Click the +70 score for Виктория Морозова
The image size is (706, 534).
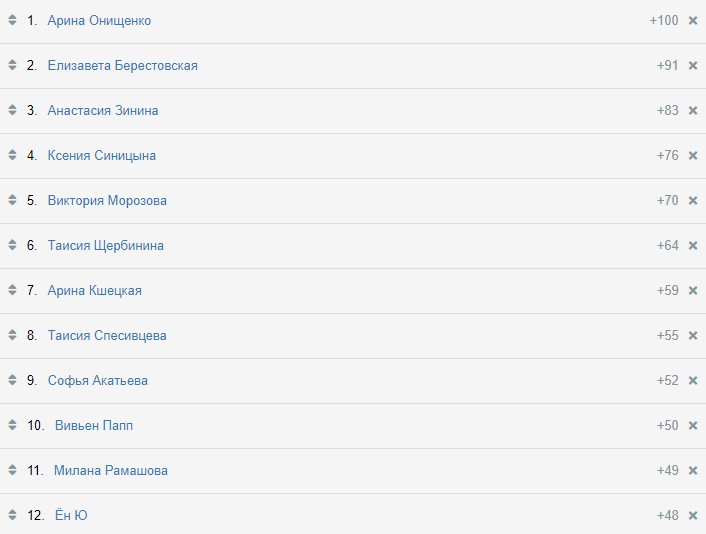click(667, 201)
